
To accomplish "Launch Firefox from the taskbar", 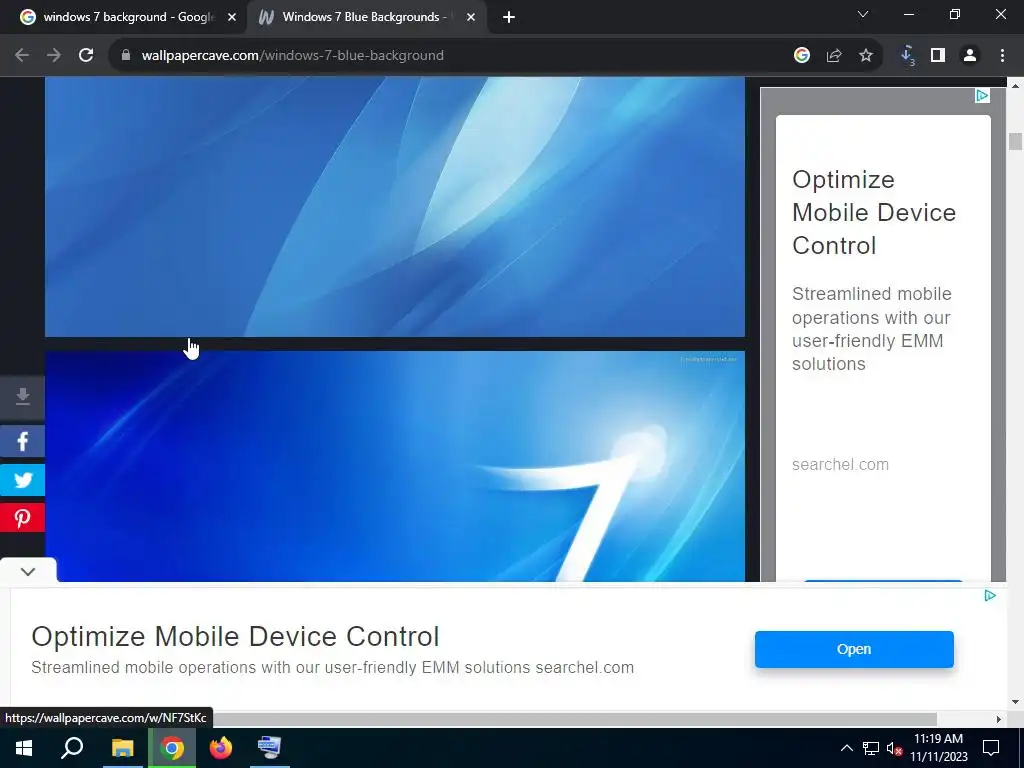I will tap(221, 748).
